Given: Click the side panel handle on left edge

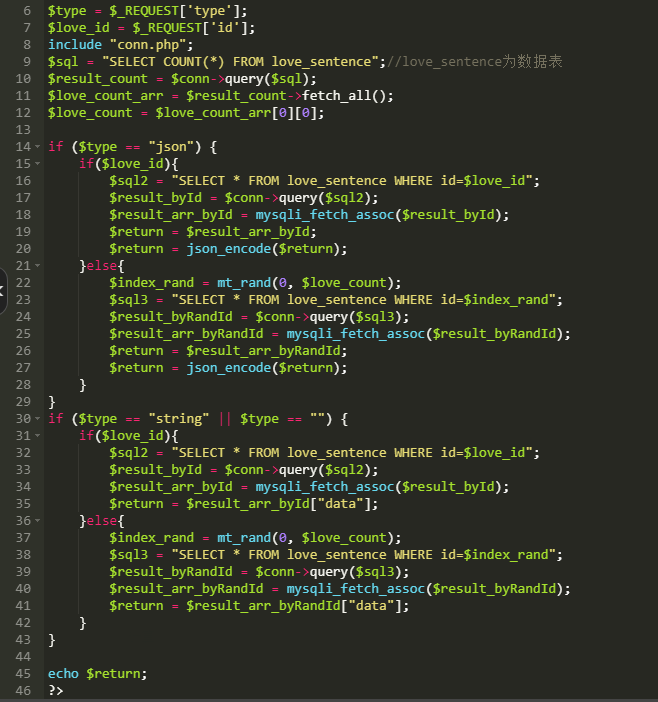Looking at the screenshot, I should [3, 291].
